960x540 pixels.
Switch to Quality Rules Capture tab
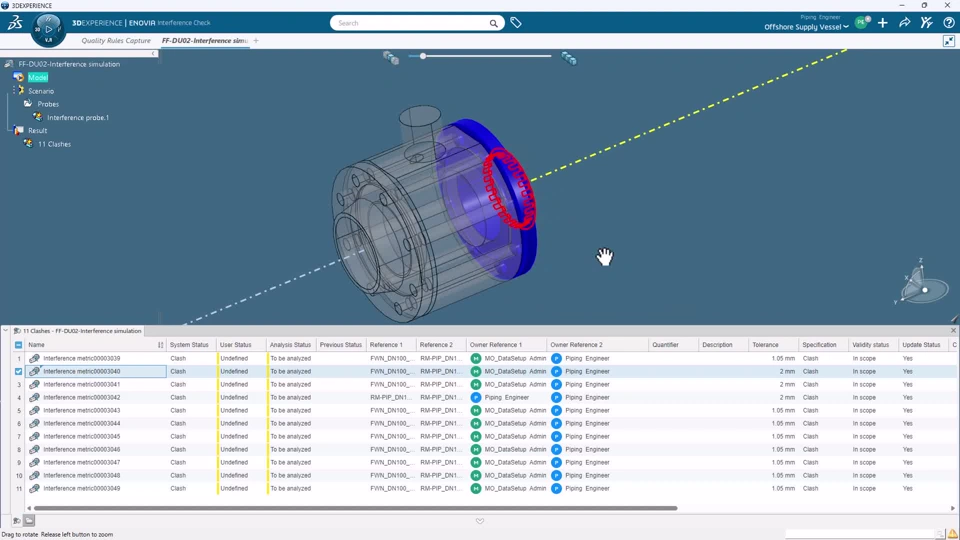(x=116, y=40)
